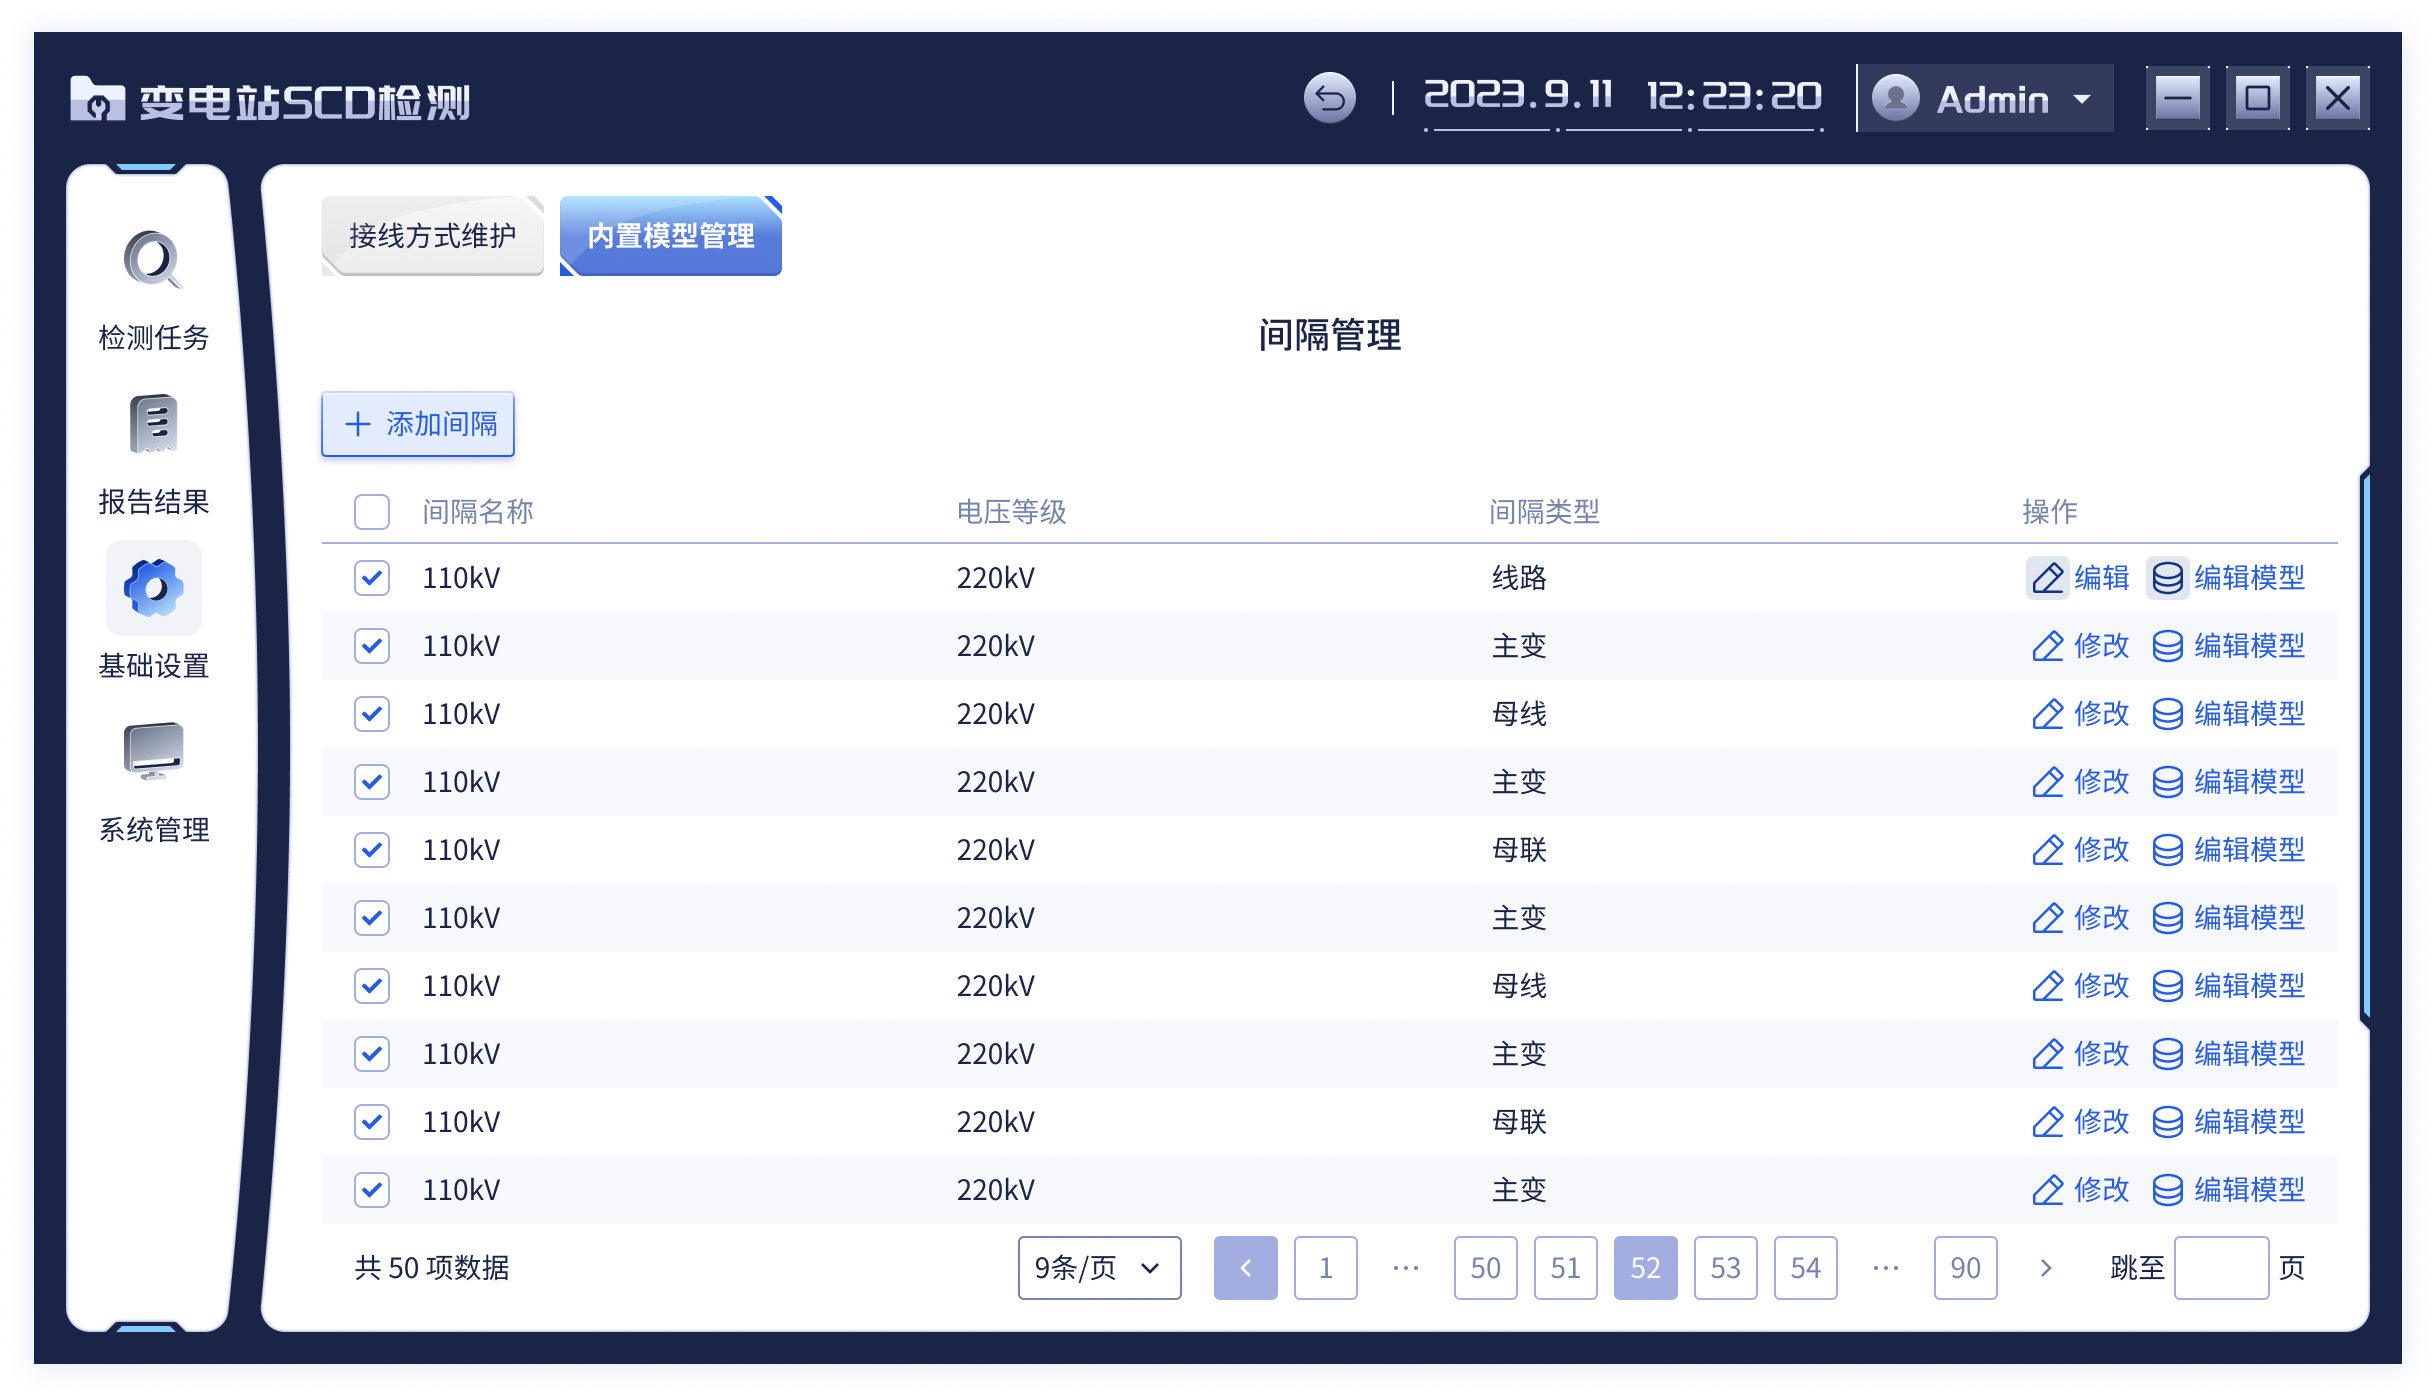This screenshot has height=1400, width=2436.
Task: Click the 添加间隔 button
Action: coord(418,424)
